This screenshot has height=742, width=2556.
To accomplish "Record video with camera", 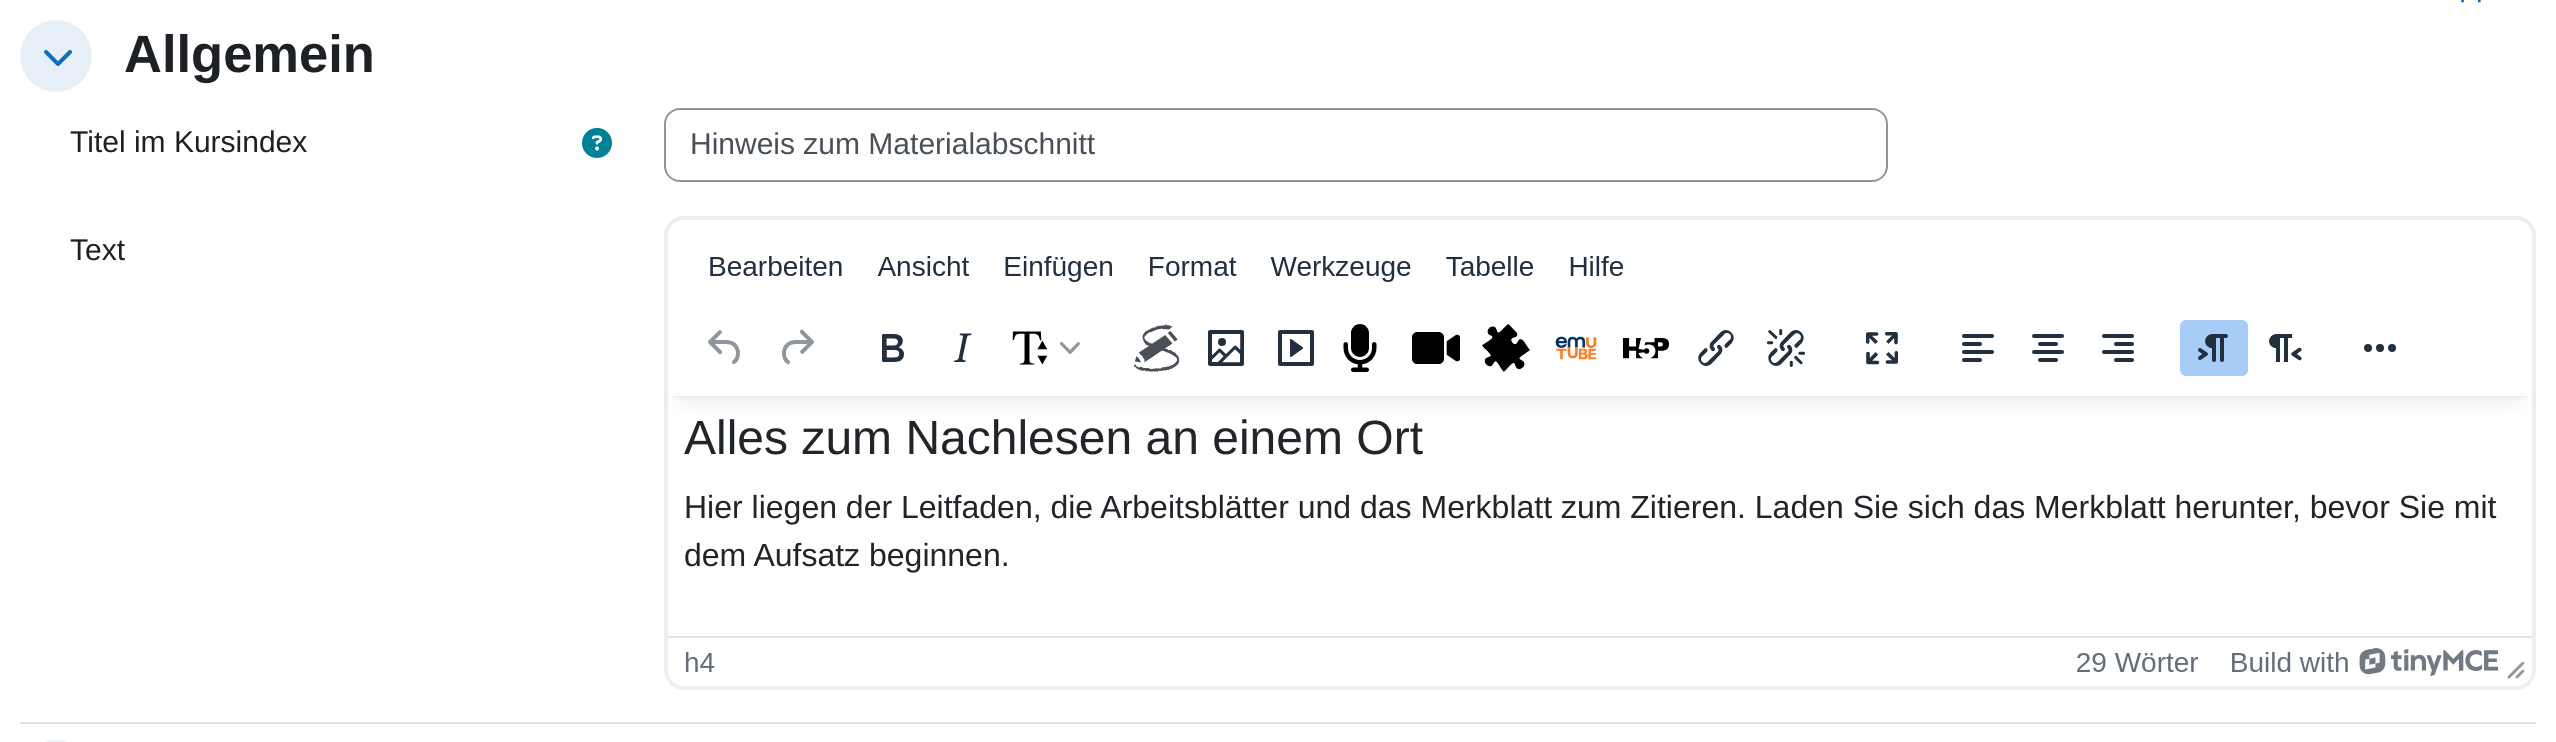I will coord(1436,348).
